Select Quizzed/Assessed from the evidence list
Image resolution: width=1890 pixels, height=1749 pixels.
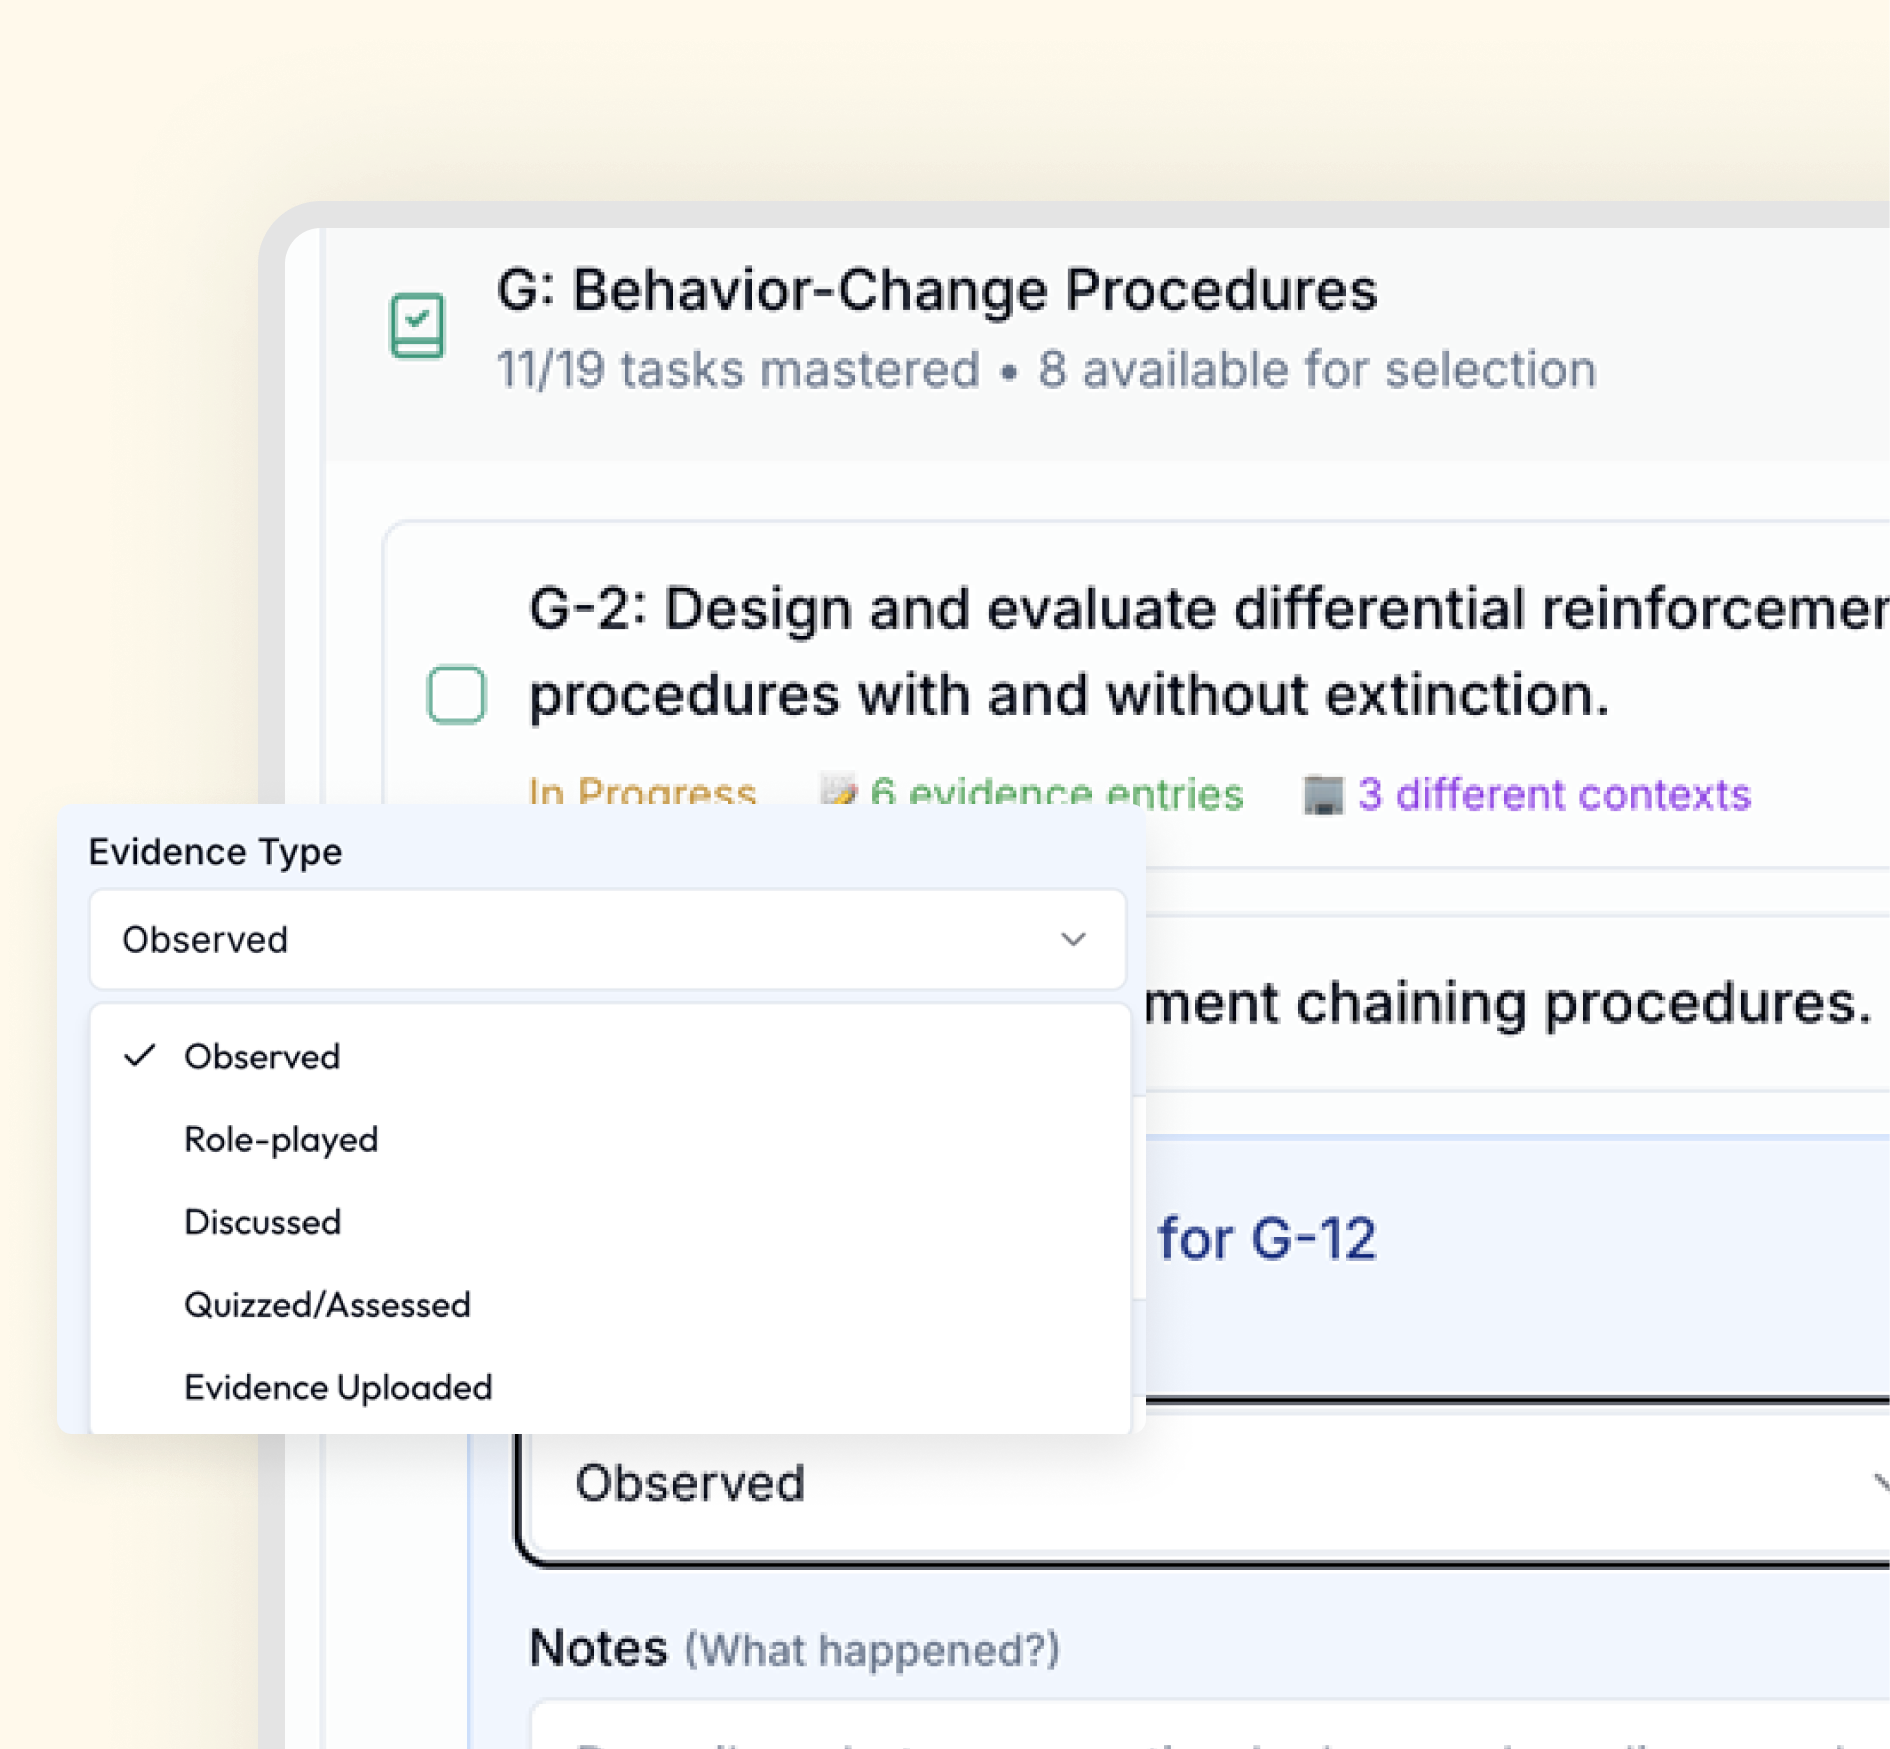[327, 1304]
